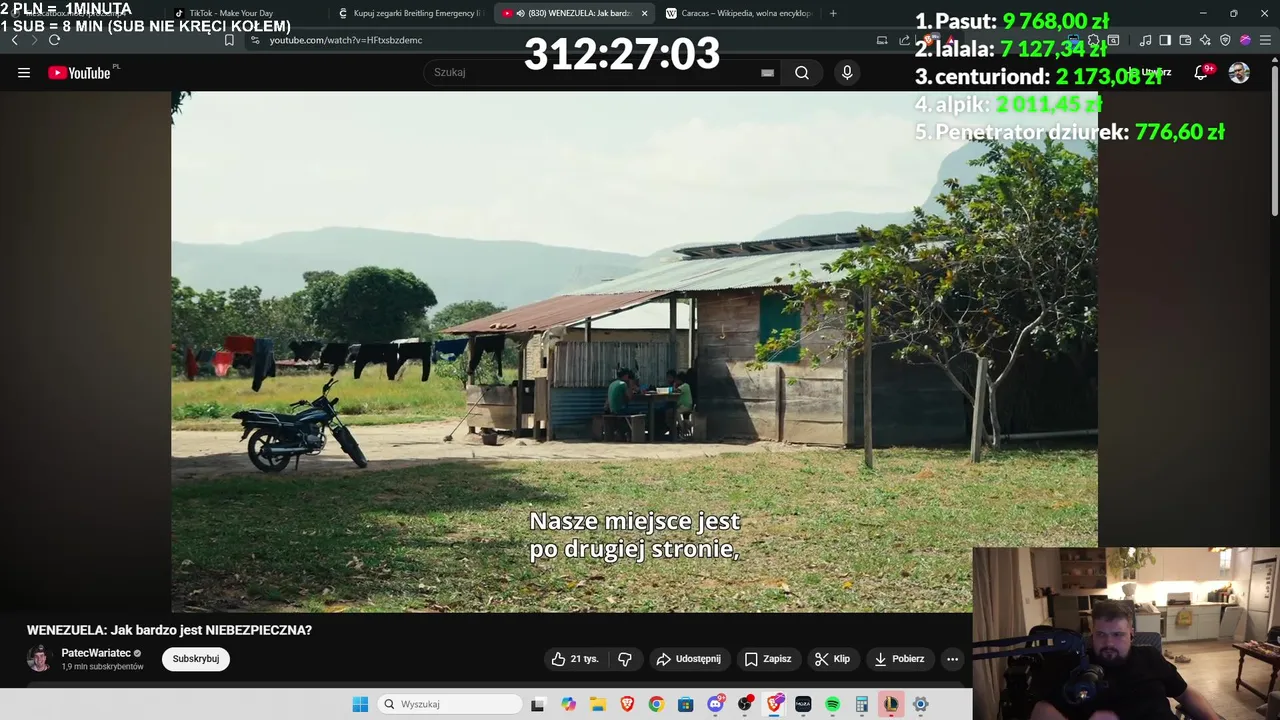Open Discord from the taskbar
Image resolution: width=1280 pixels, height=720 pixels.
click(716, 704)
